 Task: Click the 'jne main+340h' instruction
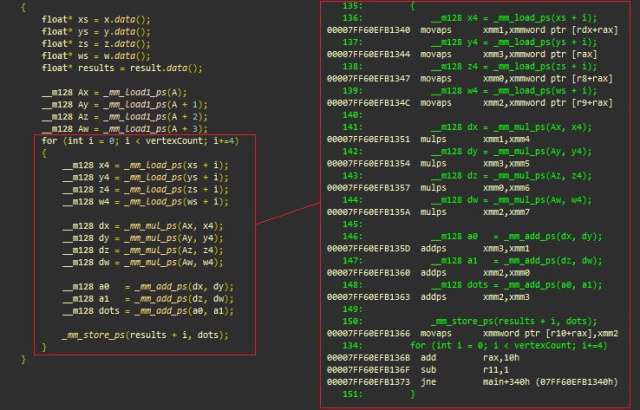(472, 382)
